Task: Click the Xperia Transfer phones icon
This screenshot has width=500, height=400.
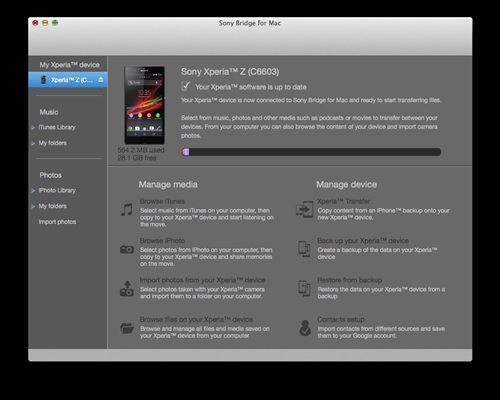Action: [x=304, y=209]
